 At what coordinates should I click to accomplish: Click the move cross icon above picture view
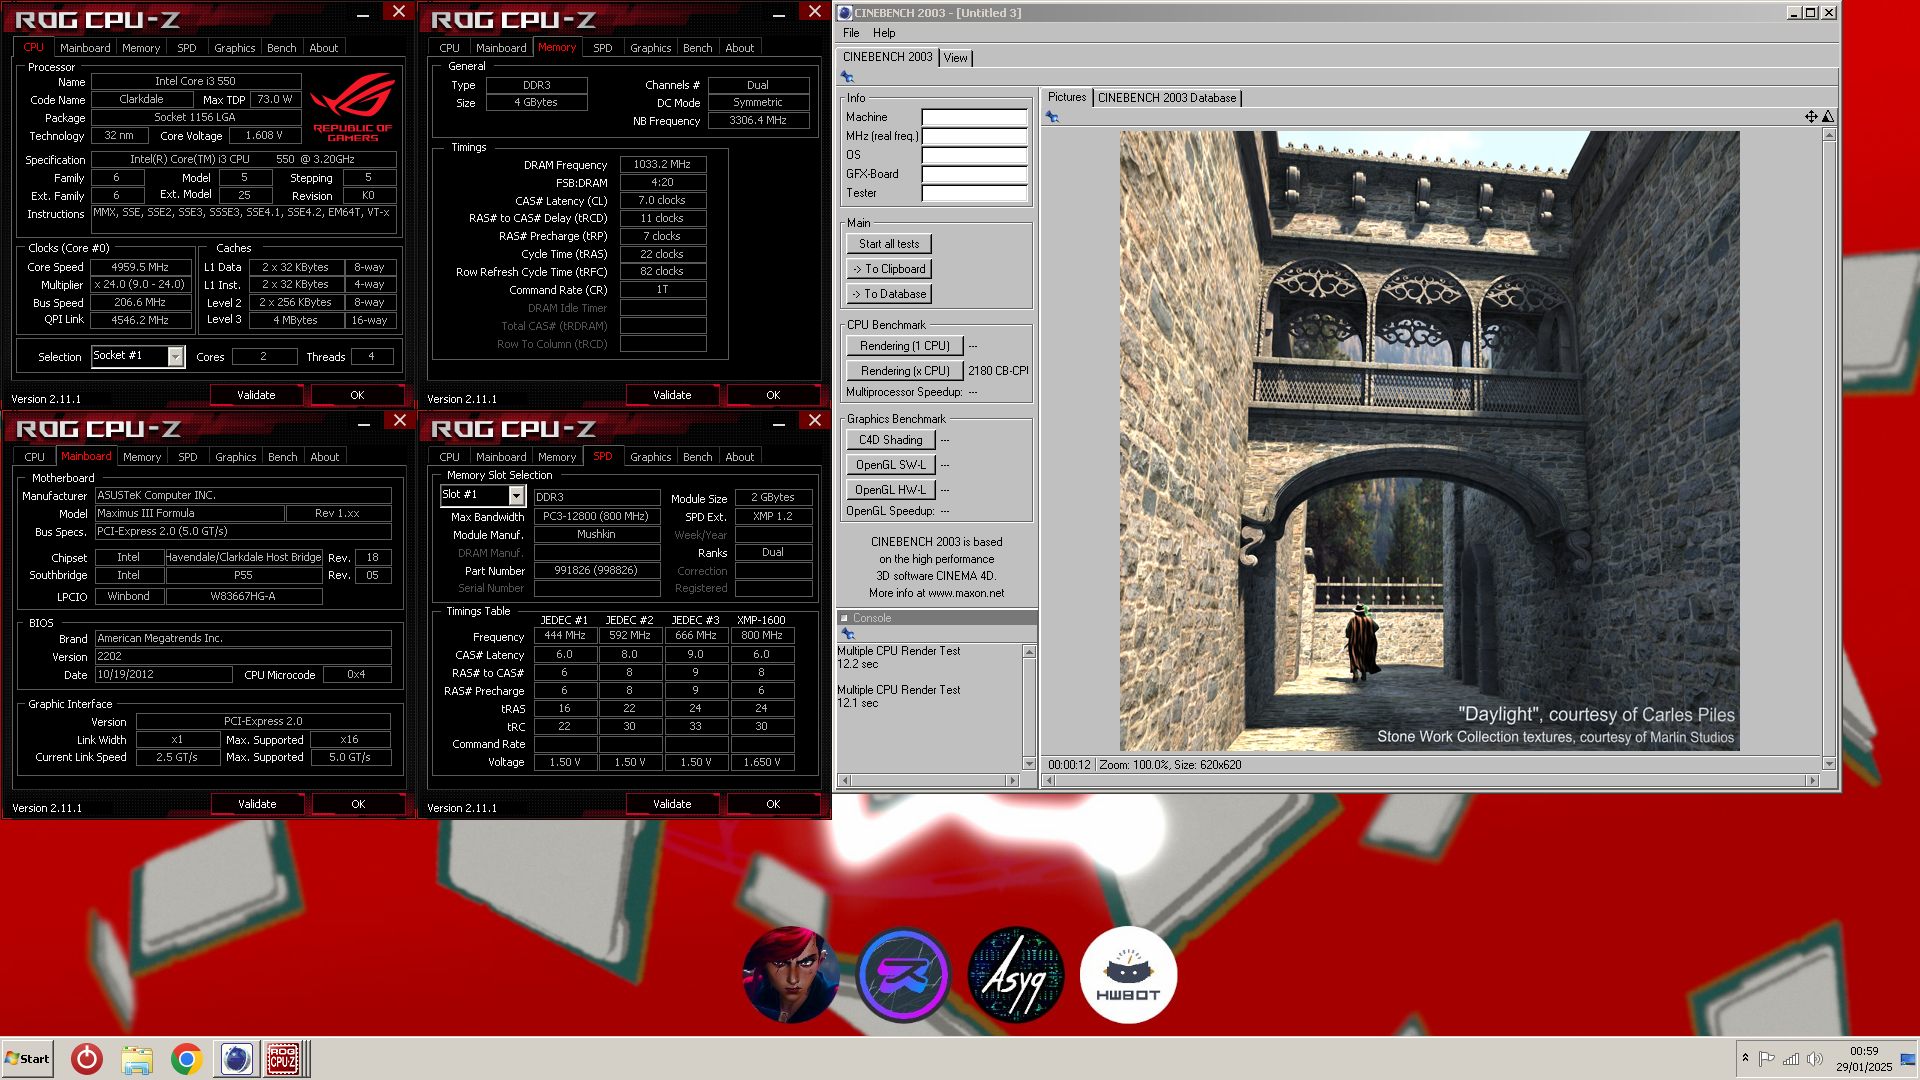(1811, 117)
